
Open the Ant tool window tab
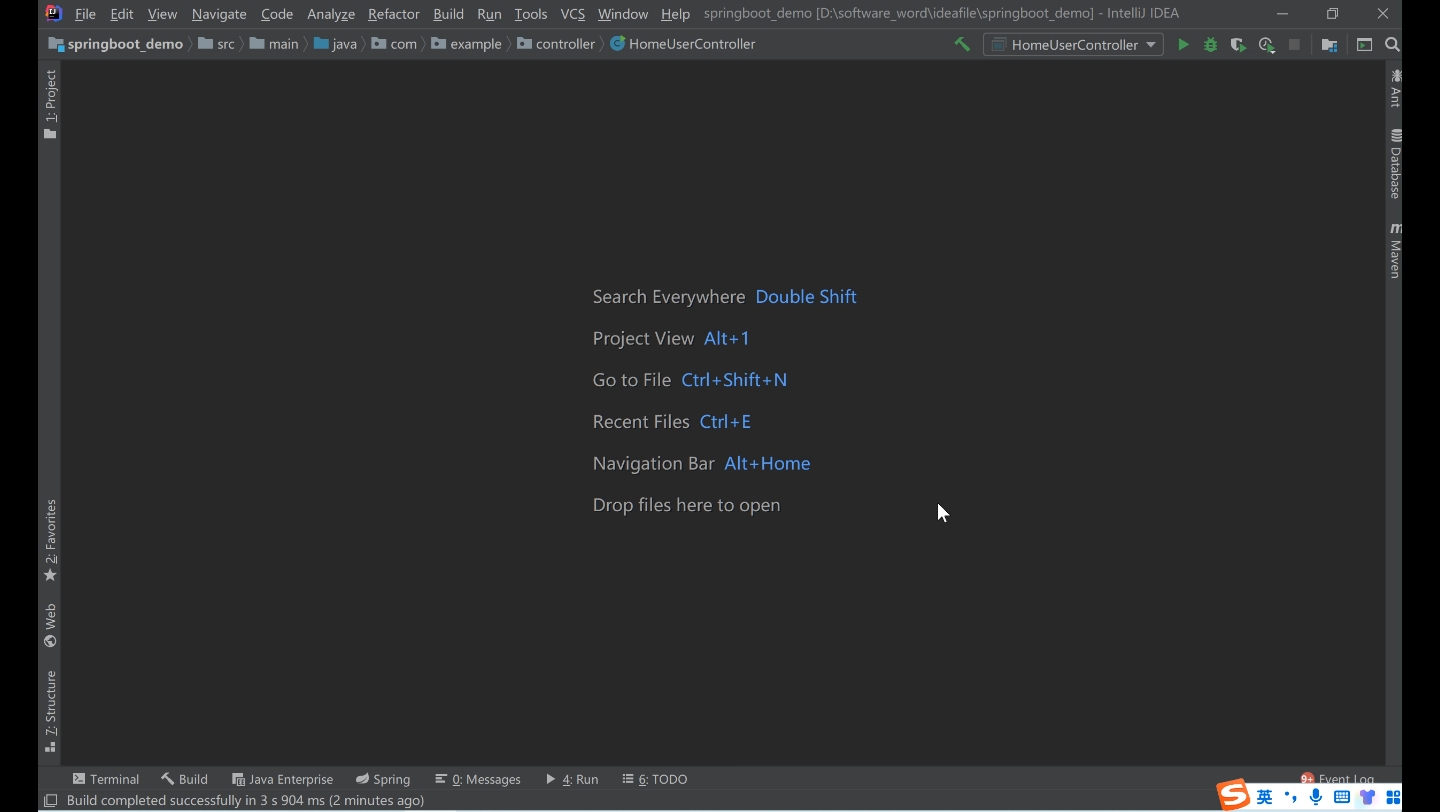click(1395, 88)
